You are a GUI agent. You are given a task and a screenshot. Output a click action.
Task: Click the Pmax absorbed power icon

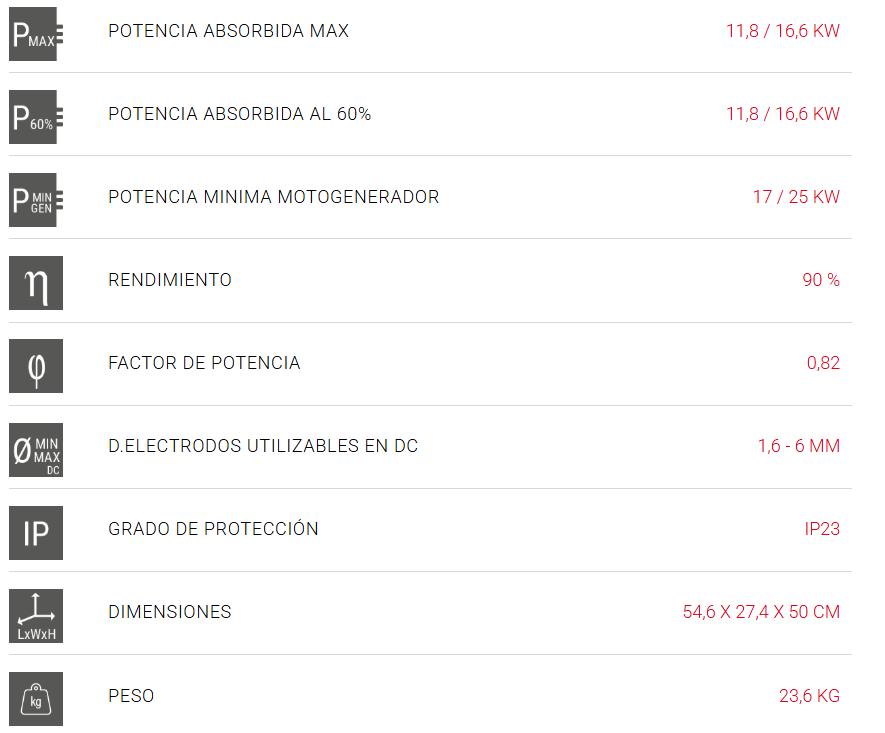click(x=36, y=34)
